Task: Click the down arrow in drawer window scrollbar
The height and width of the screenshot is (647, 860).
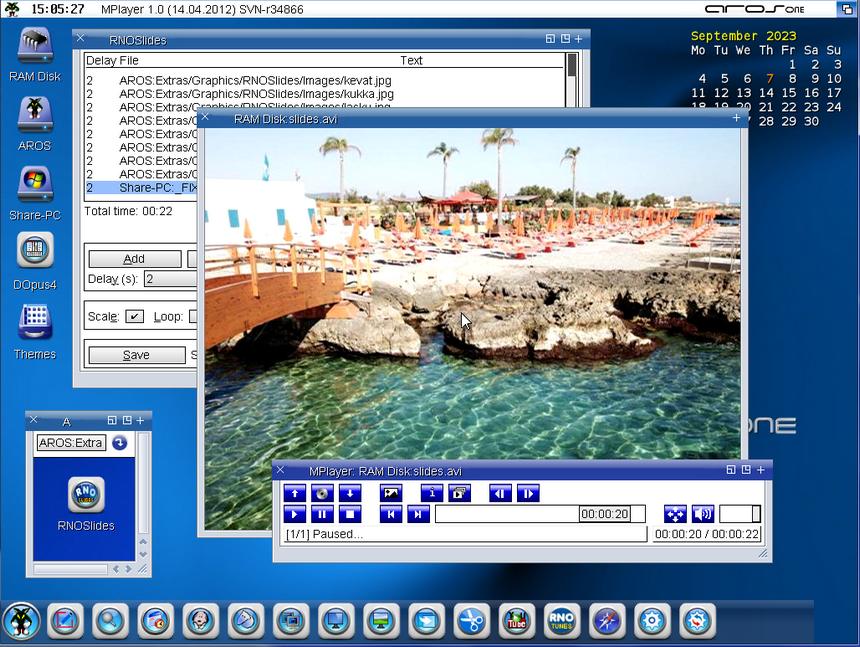Action: 143,553
